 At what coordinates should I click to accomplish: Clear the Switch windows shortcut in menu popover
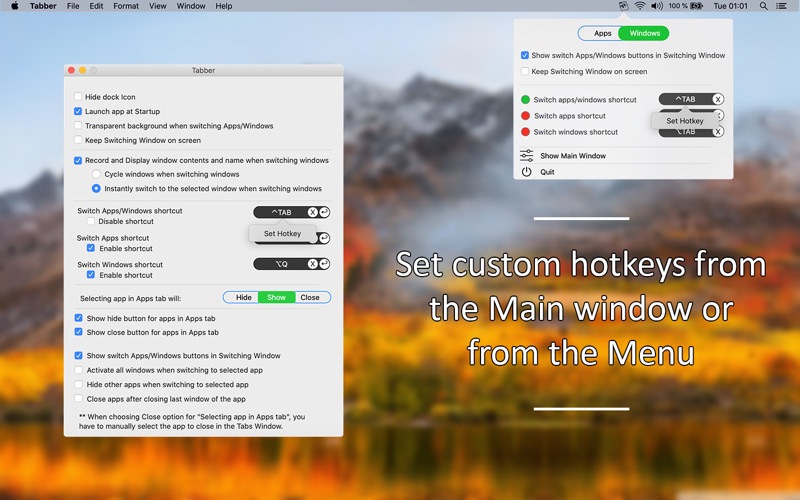[x=717, y=132]
